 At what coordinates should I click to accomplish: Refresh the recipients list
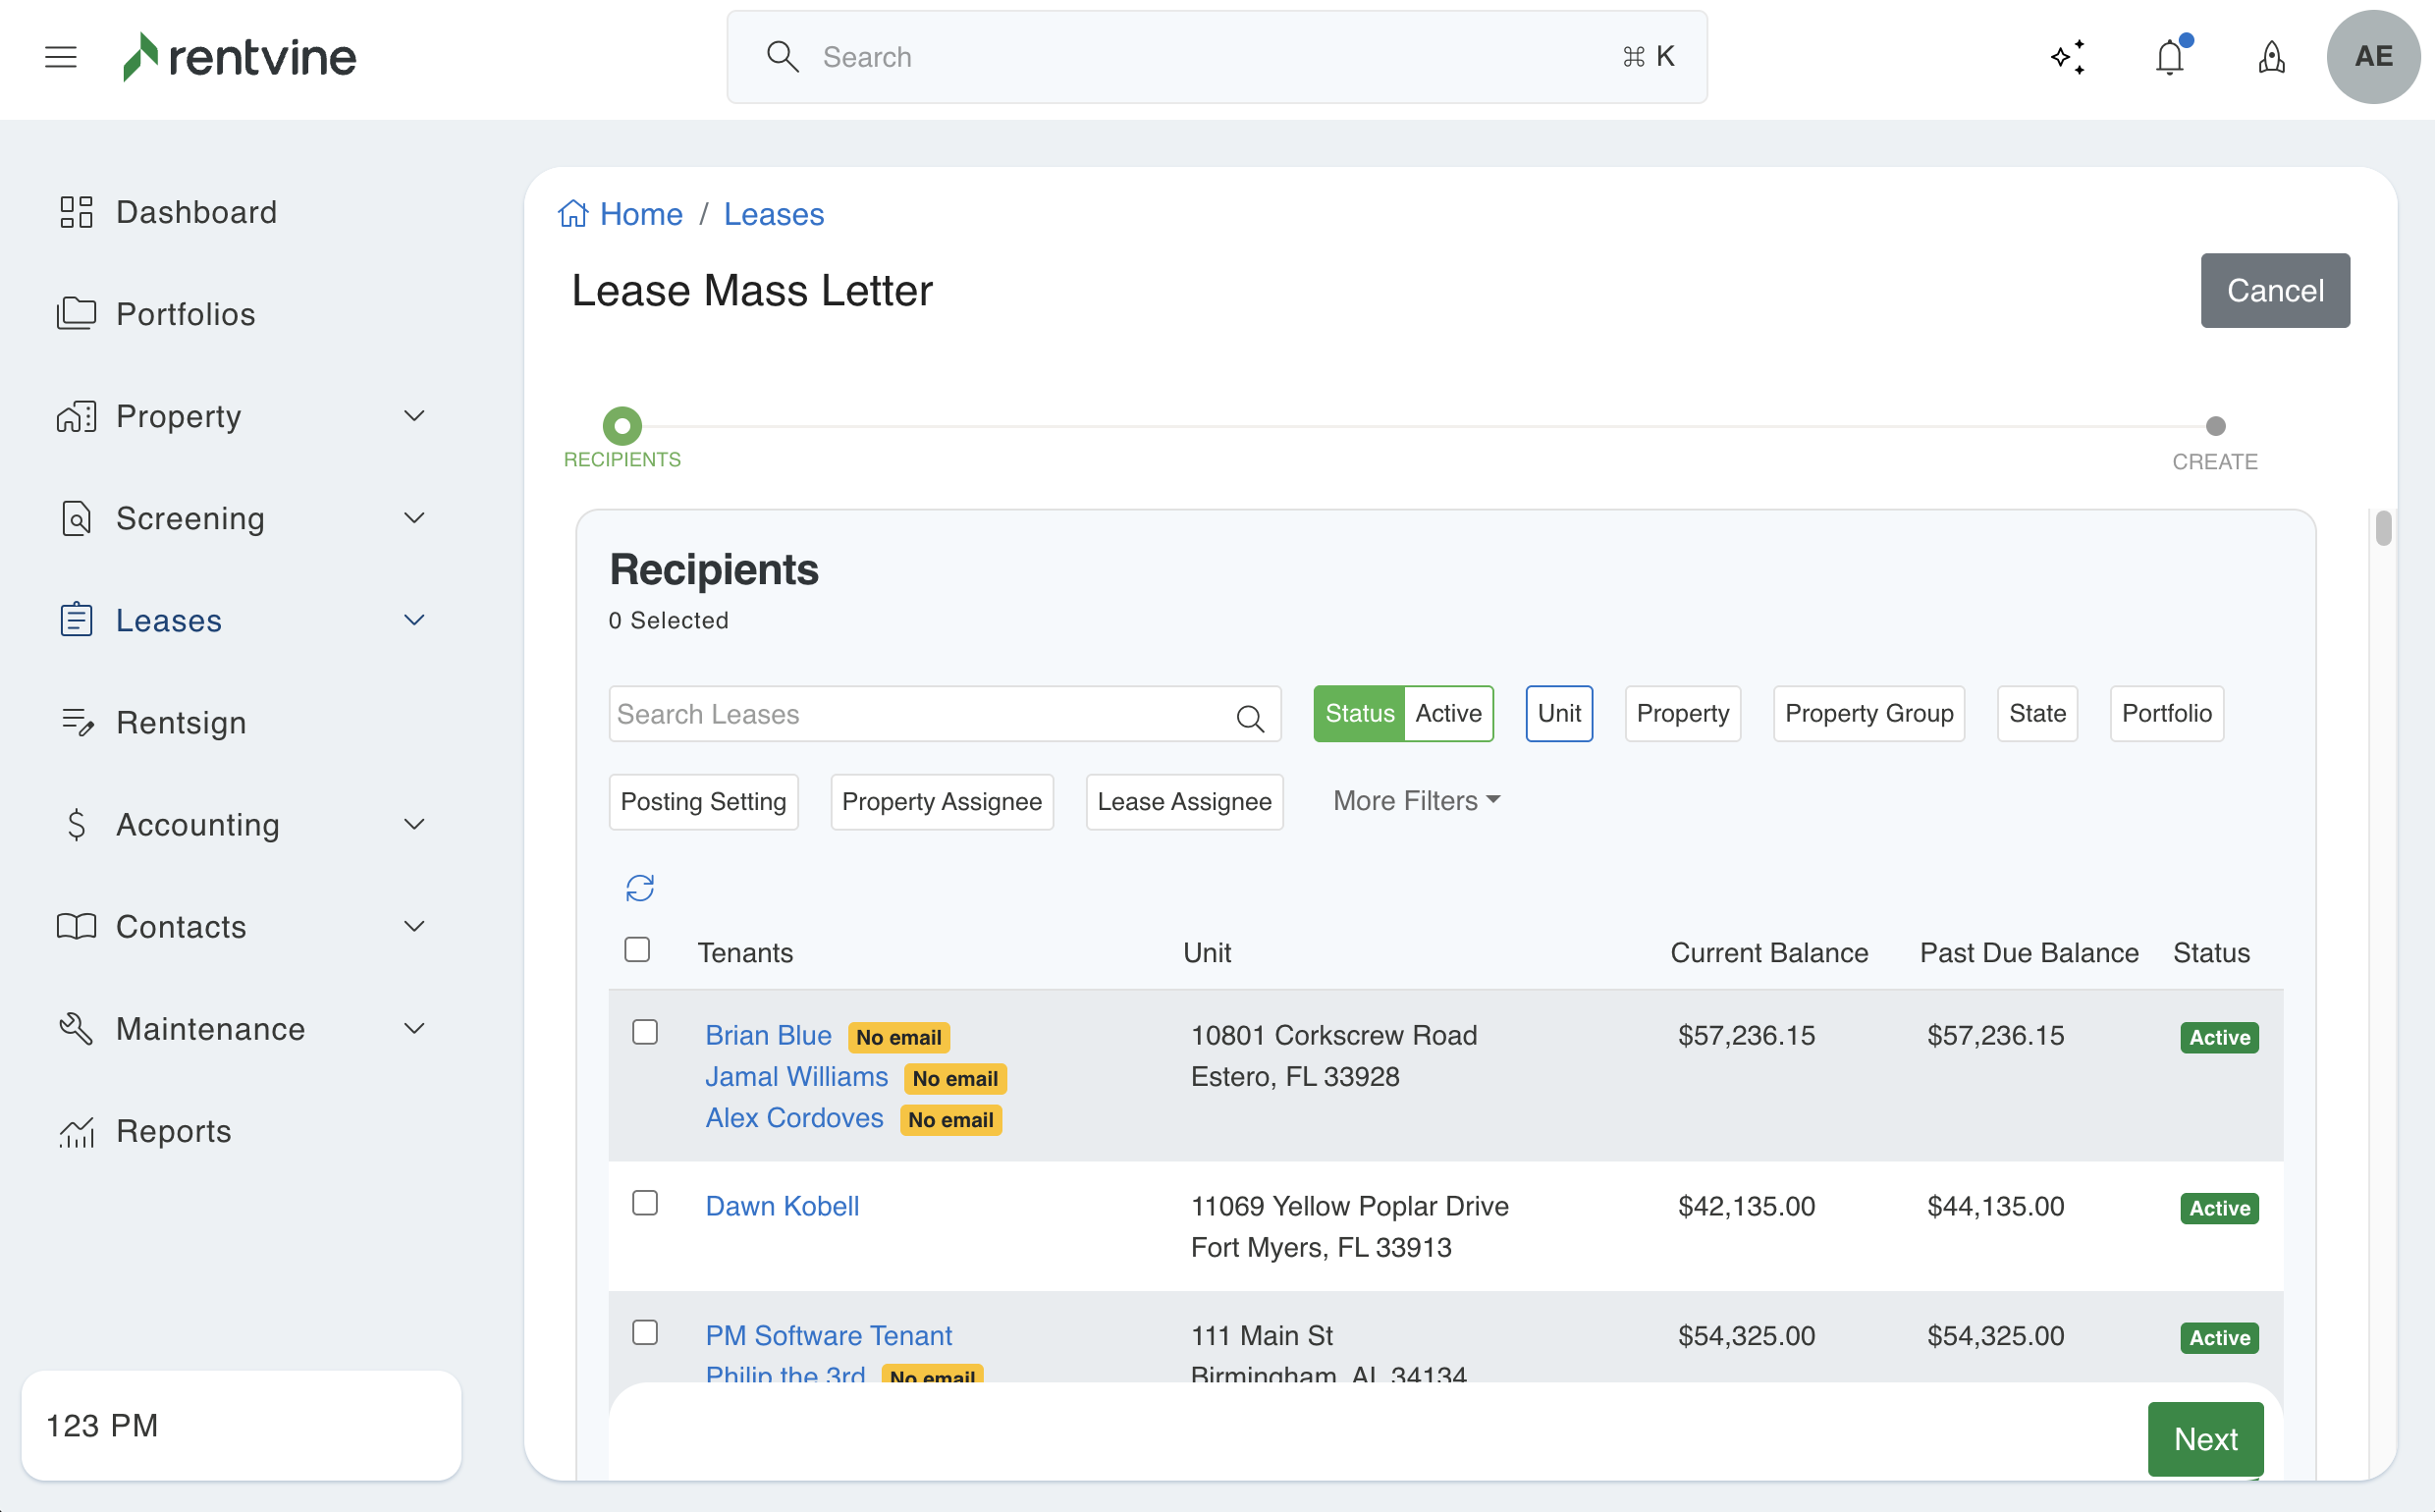click(x=640, y=887)
